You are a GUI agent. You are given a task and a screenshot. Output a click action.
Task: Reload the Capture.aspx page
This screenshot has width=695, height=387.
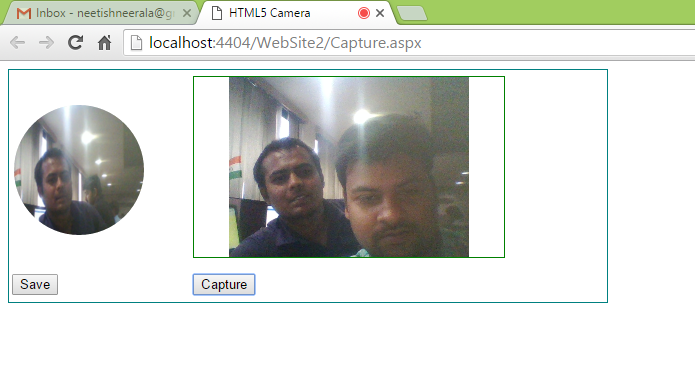(x=75, y=43)
